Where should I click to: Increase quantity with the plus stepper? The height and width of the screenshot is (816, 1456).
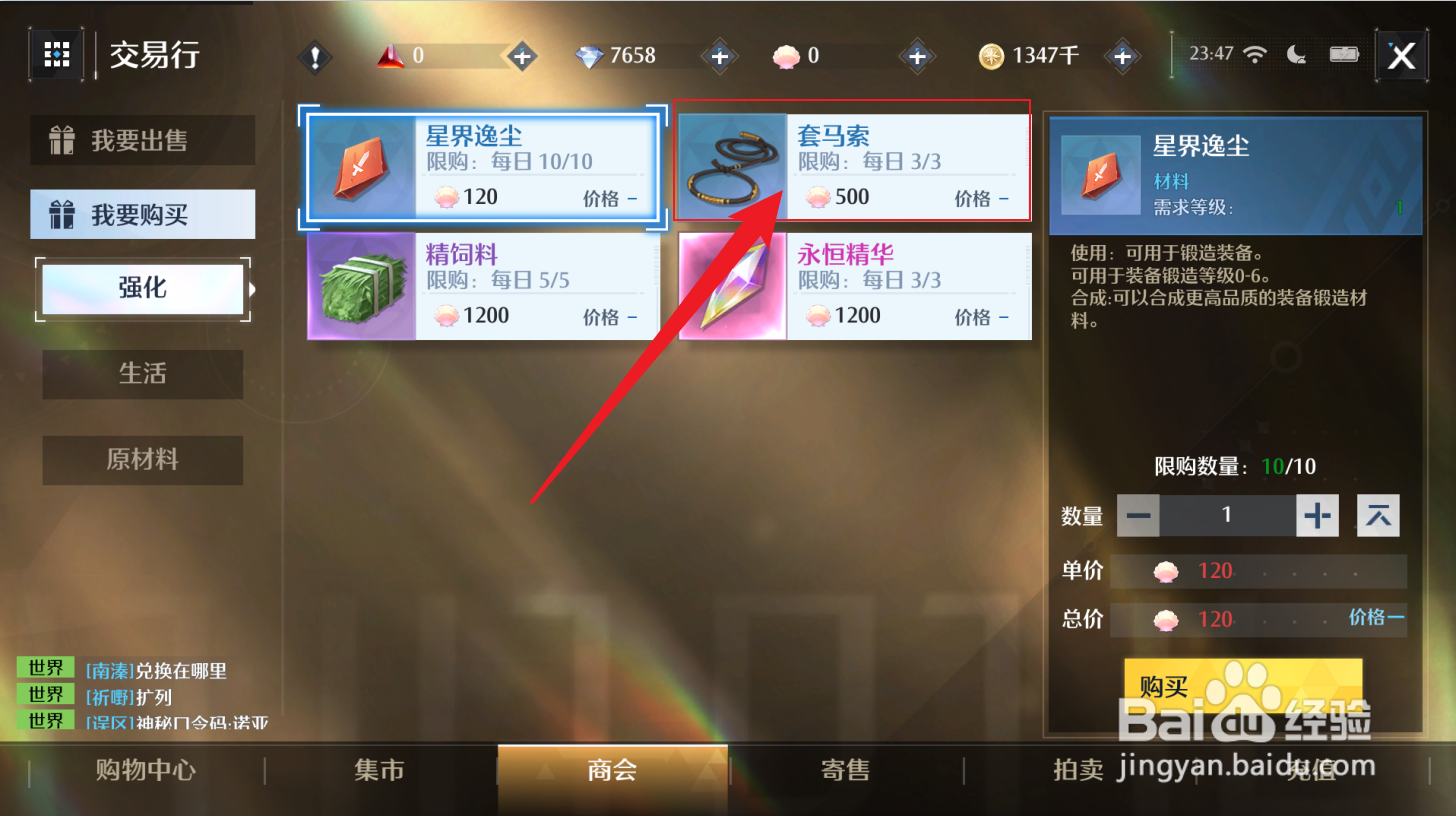click(x=1318, y=516)
